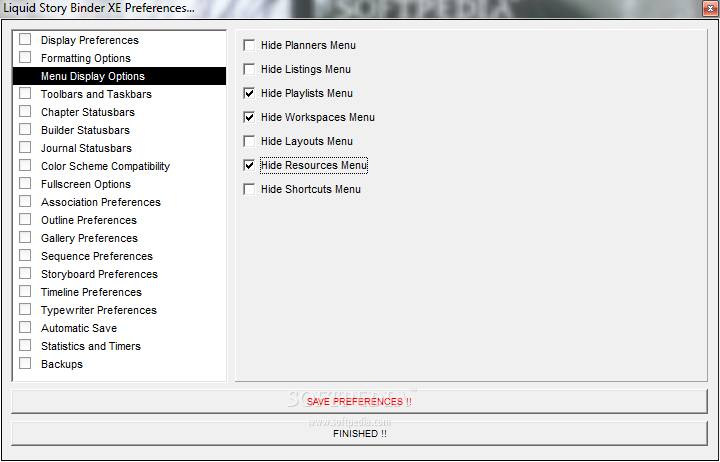Click the box beside Timeline Preferences
The height and width of the screenshot is (462, 720).
click(x=25, y=291)
